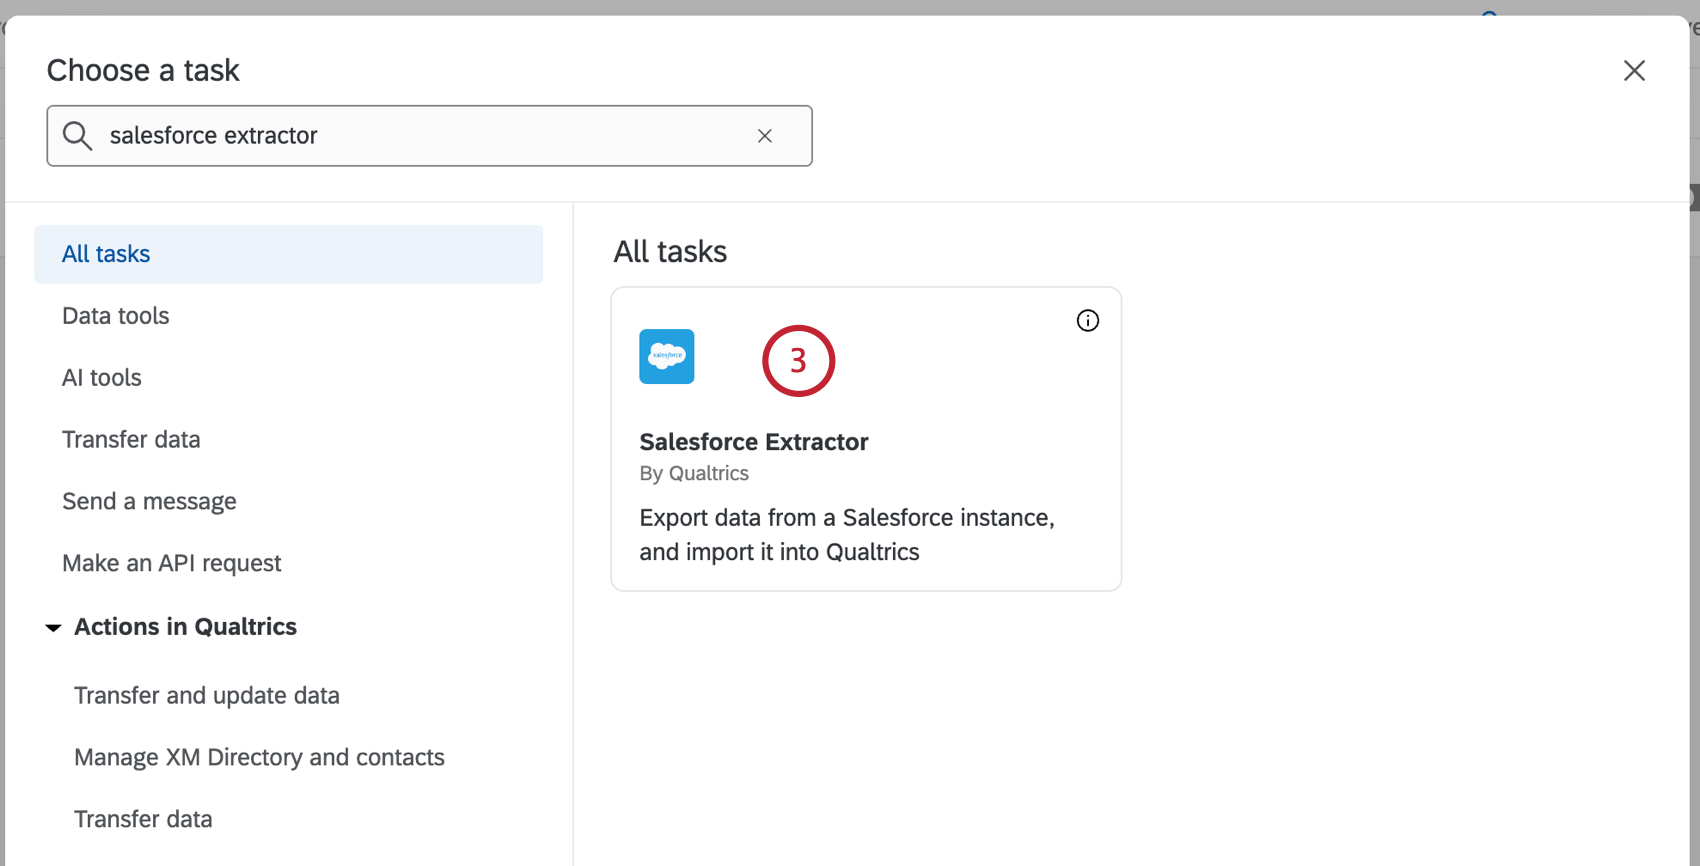This screenshot has width=1700, height=866.
Task: Select Manage XM Directory and contacts
Action: click(259, 758)
